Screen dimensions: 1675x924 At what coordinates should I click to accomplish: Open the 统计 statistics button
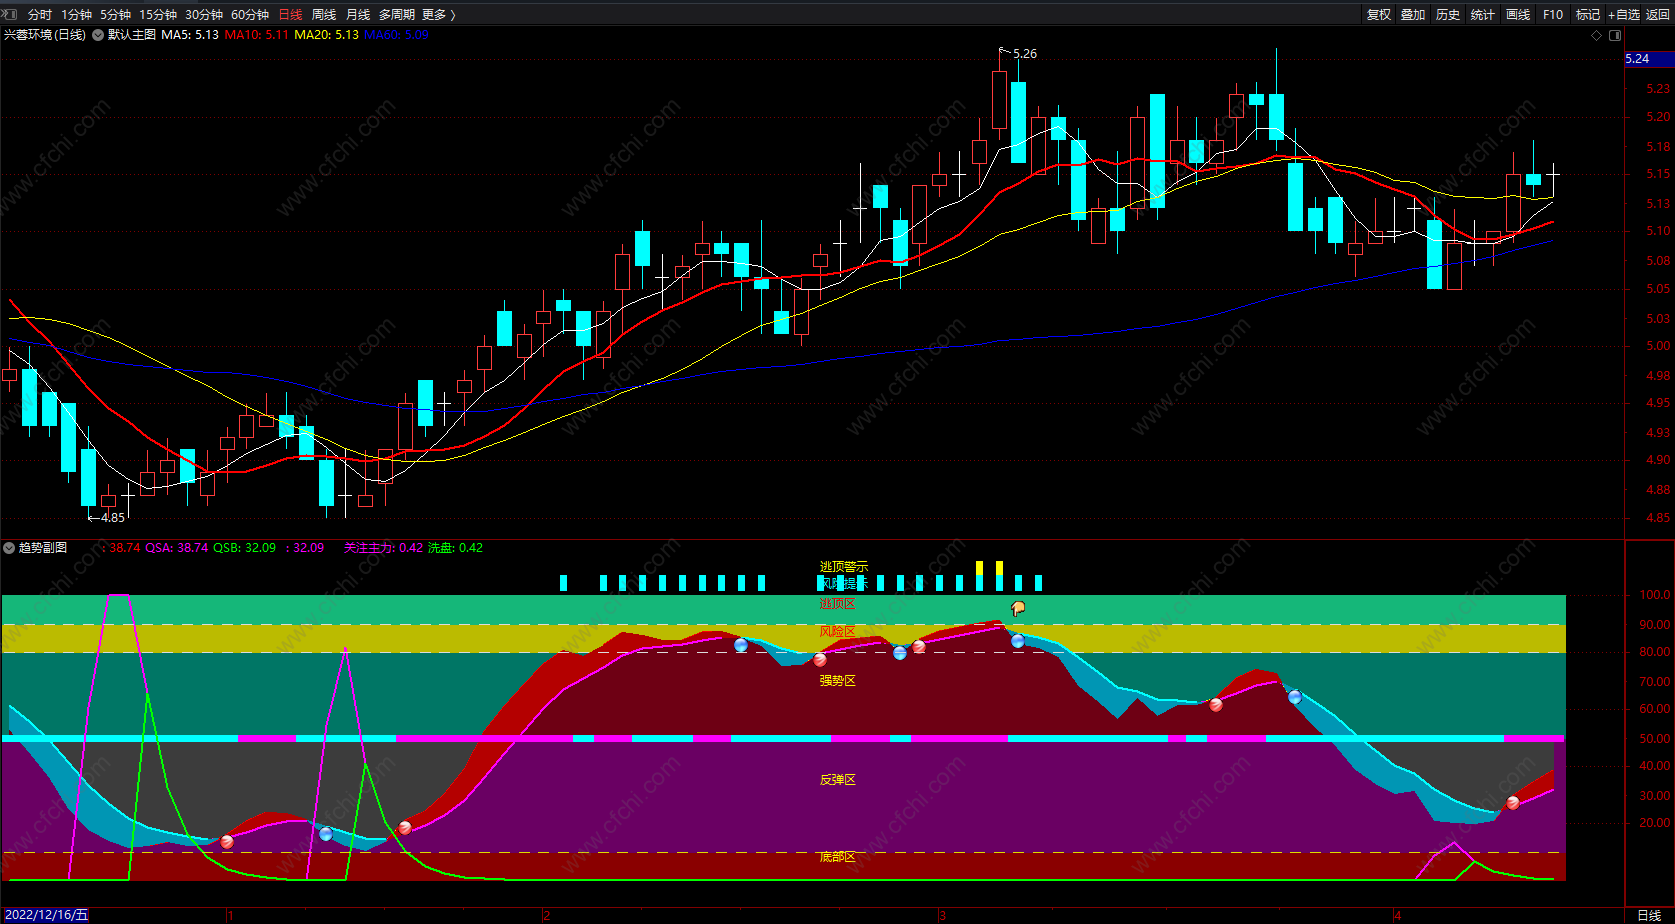(1483, 15)
